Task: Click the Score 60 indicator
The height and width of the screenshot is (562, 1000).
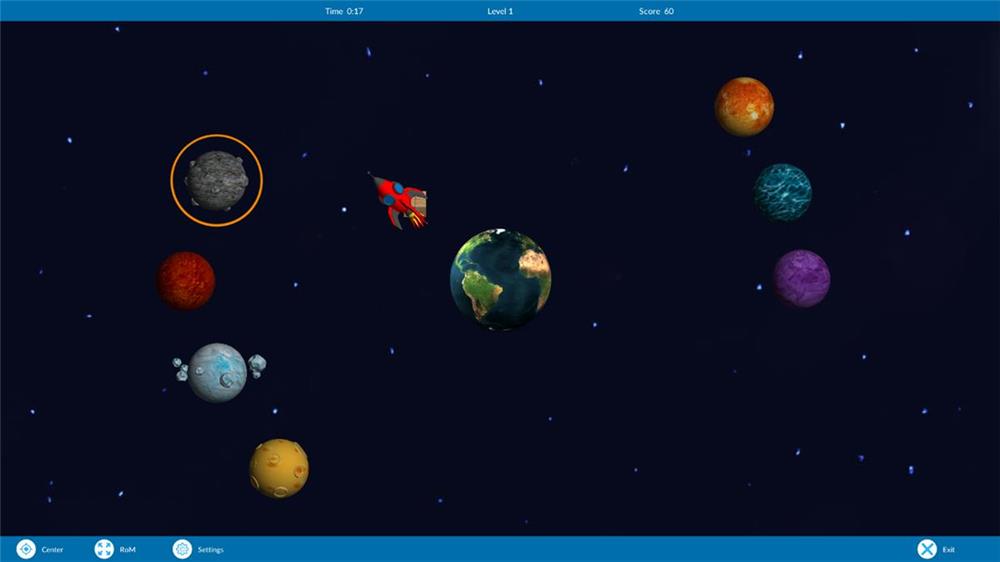Action: point(656,11)
